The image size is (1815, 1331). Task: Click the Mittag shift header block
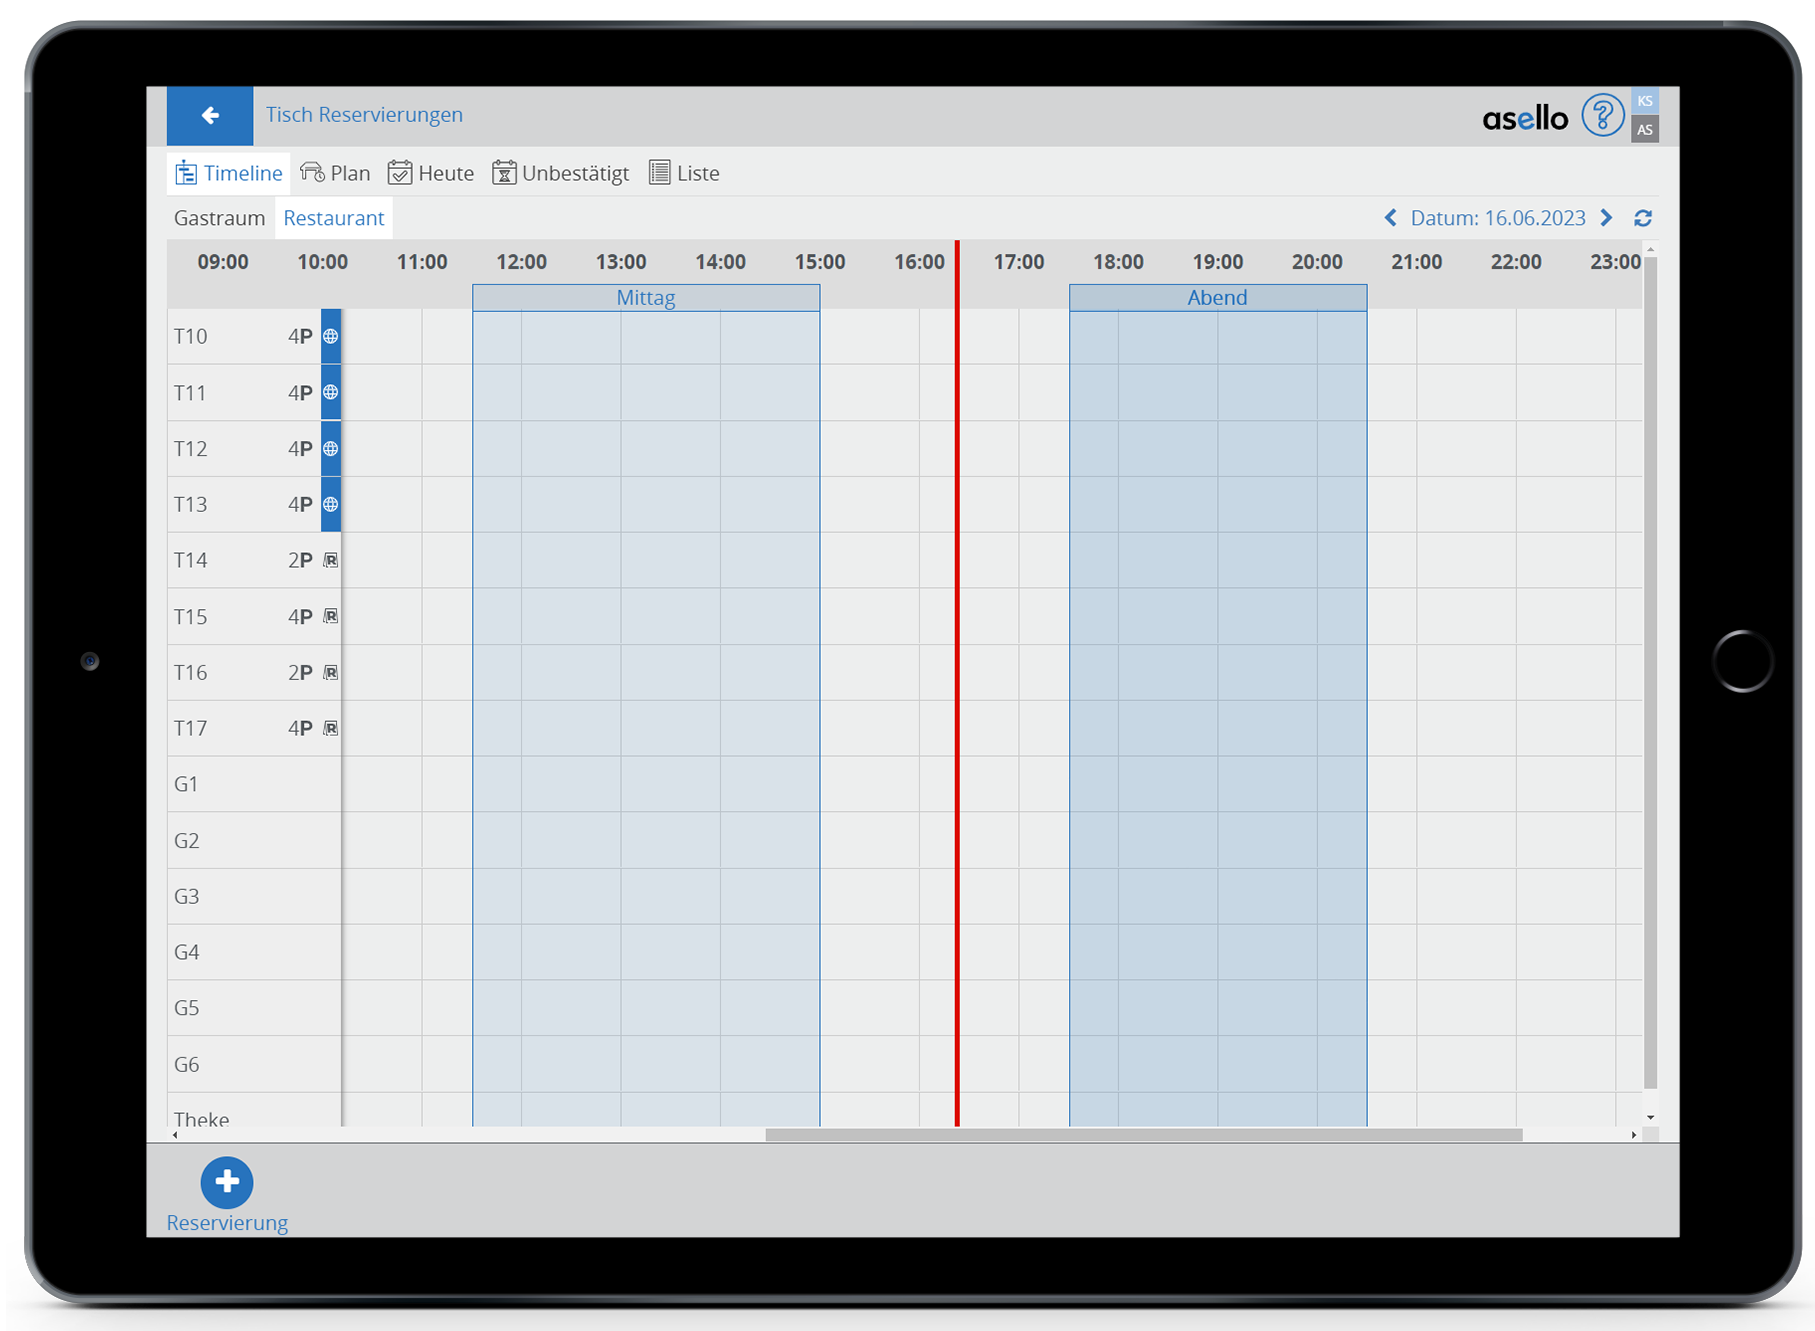pyautogui.click(x=646, y=298)
